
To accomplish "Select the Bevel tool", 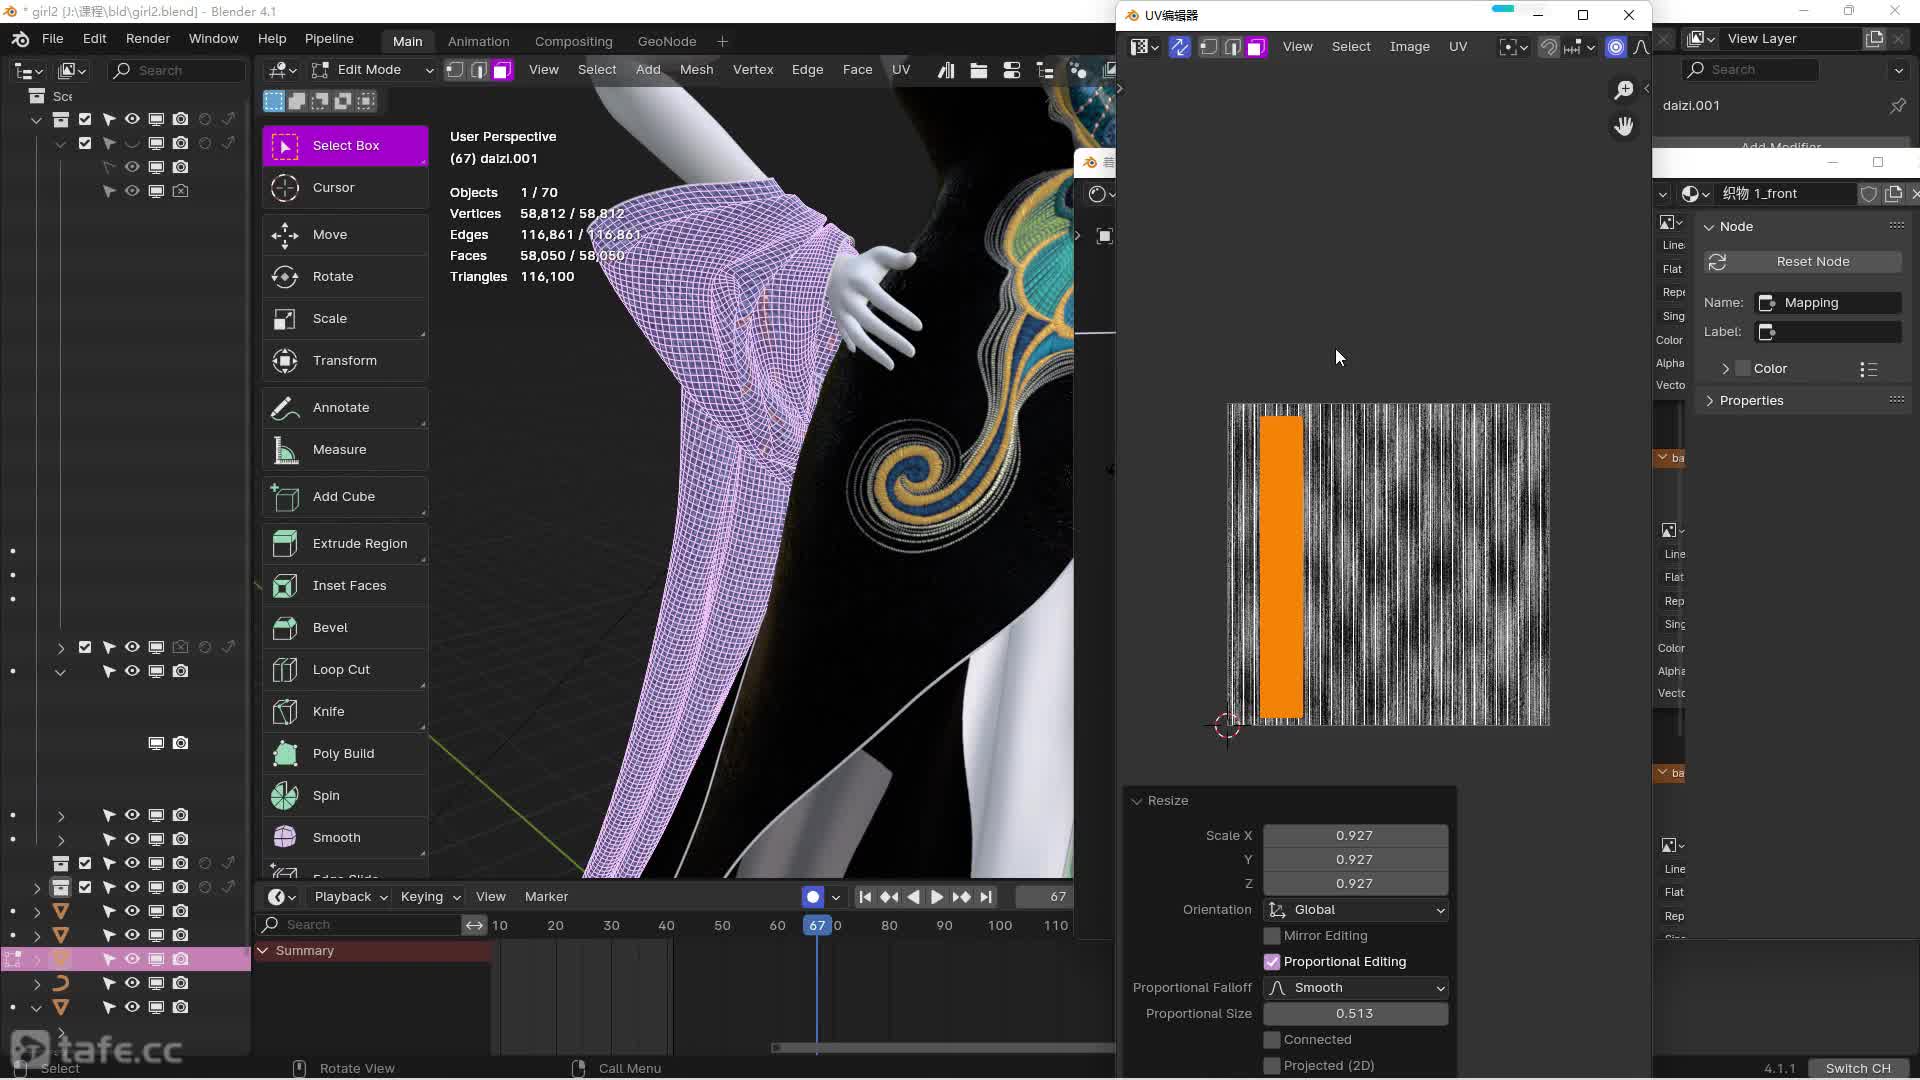I will pyautogui.click(x=344, y=627).
